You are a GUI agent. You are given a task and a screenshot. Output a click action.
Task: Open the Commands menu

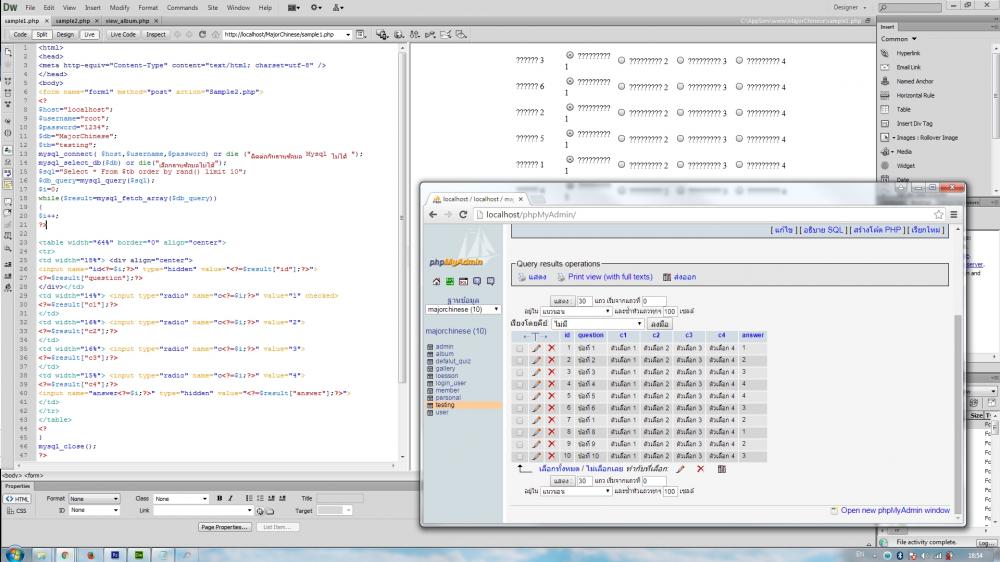(x=182, y=8)
